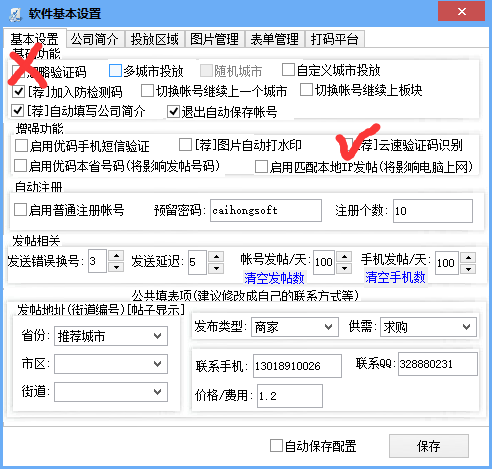
Task: Open the 打码平台 tab
Action: pos(335,39)
